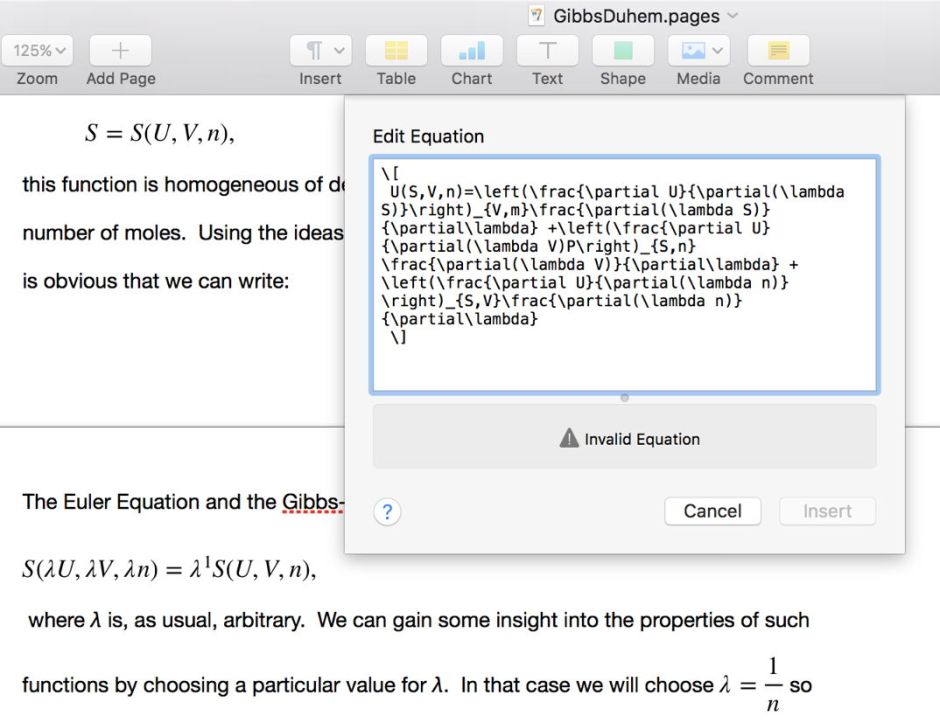Cancel the Edit Equation dialog
This screenshot has height=723, width=940.
click(712, 511)
